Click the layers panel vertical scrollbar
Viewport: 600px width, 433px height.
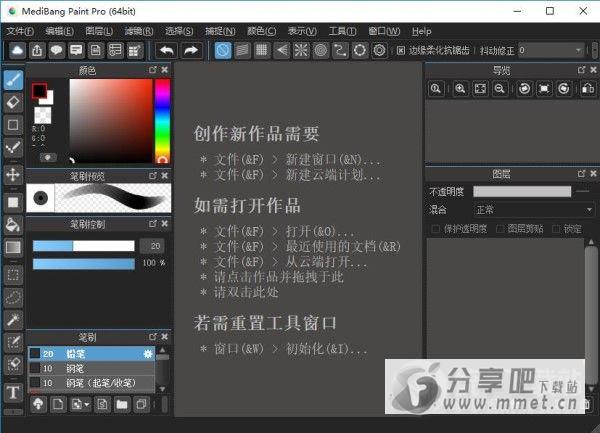click(x=591, y=314)
